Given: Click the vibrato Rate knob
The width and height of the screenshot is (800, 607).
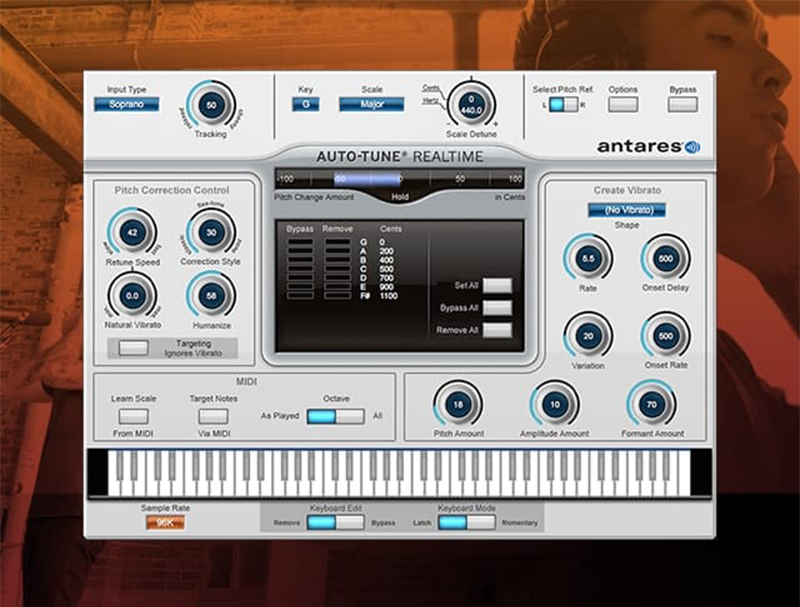Looking at the screenshot, I should 588,259.
